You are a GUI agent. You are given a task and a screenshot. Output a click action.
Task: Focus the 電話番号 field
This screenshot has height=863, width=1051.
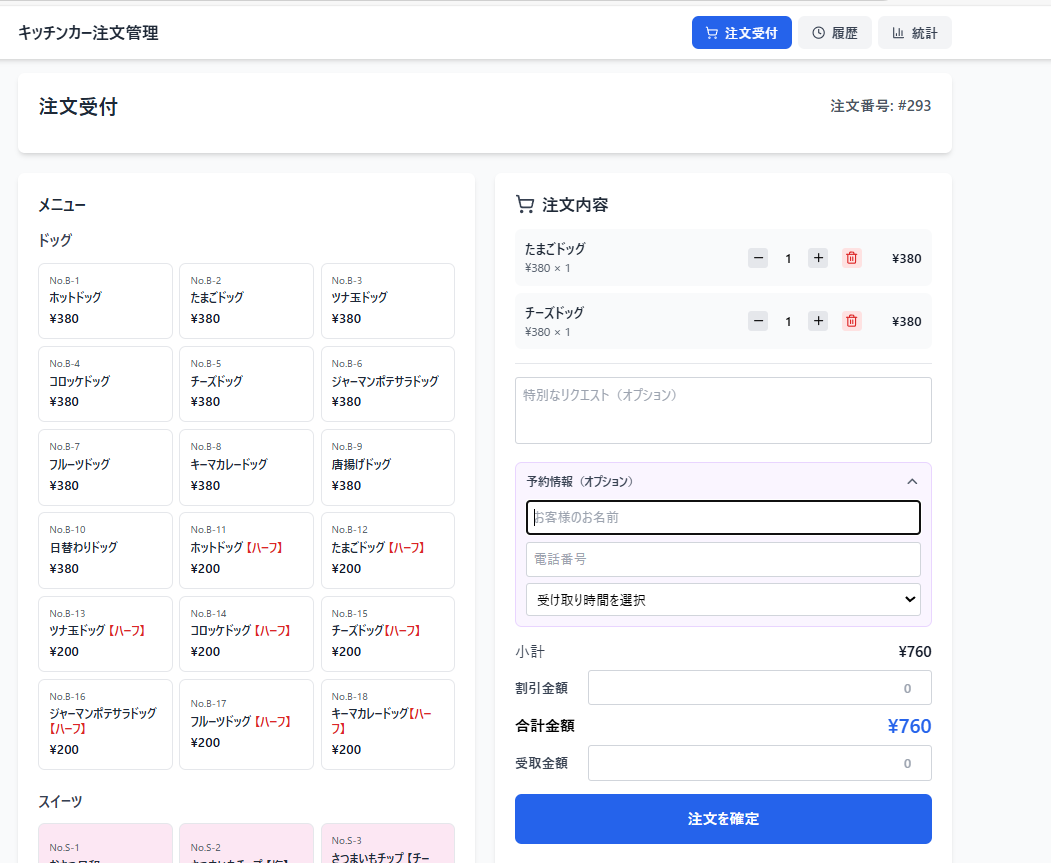click(x=722, y=559)
